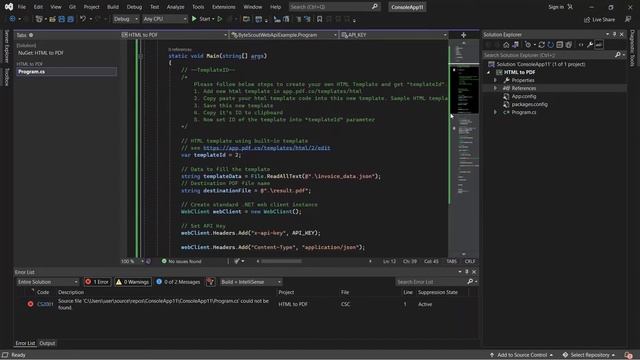Open the HTML to PDF project navigation dropdown
This screenshot has height=360, width=640.
tap(174, 35)
